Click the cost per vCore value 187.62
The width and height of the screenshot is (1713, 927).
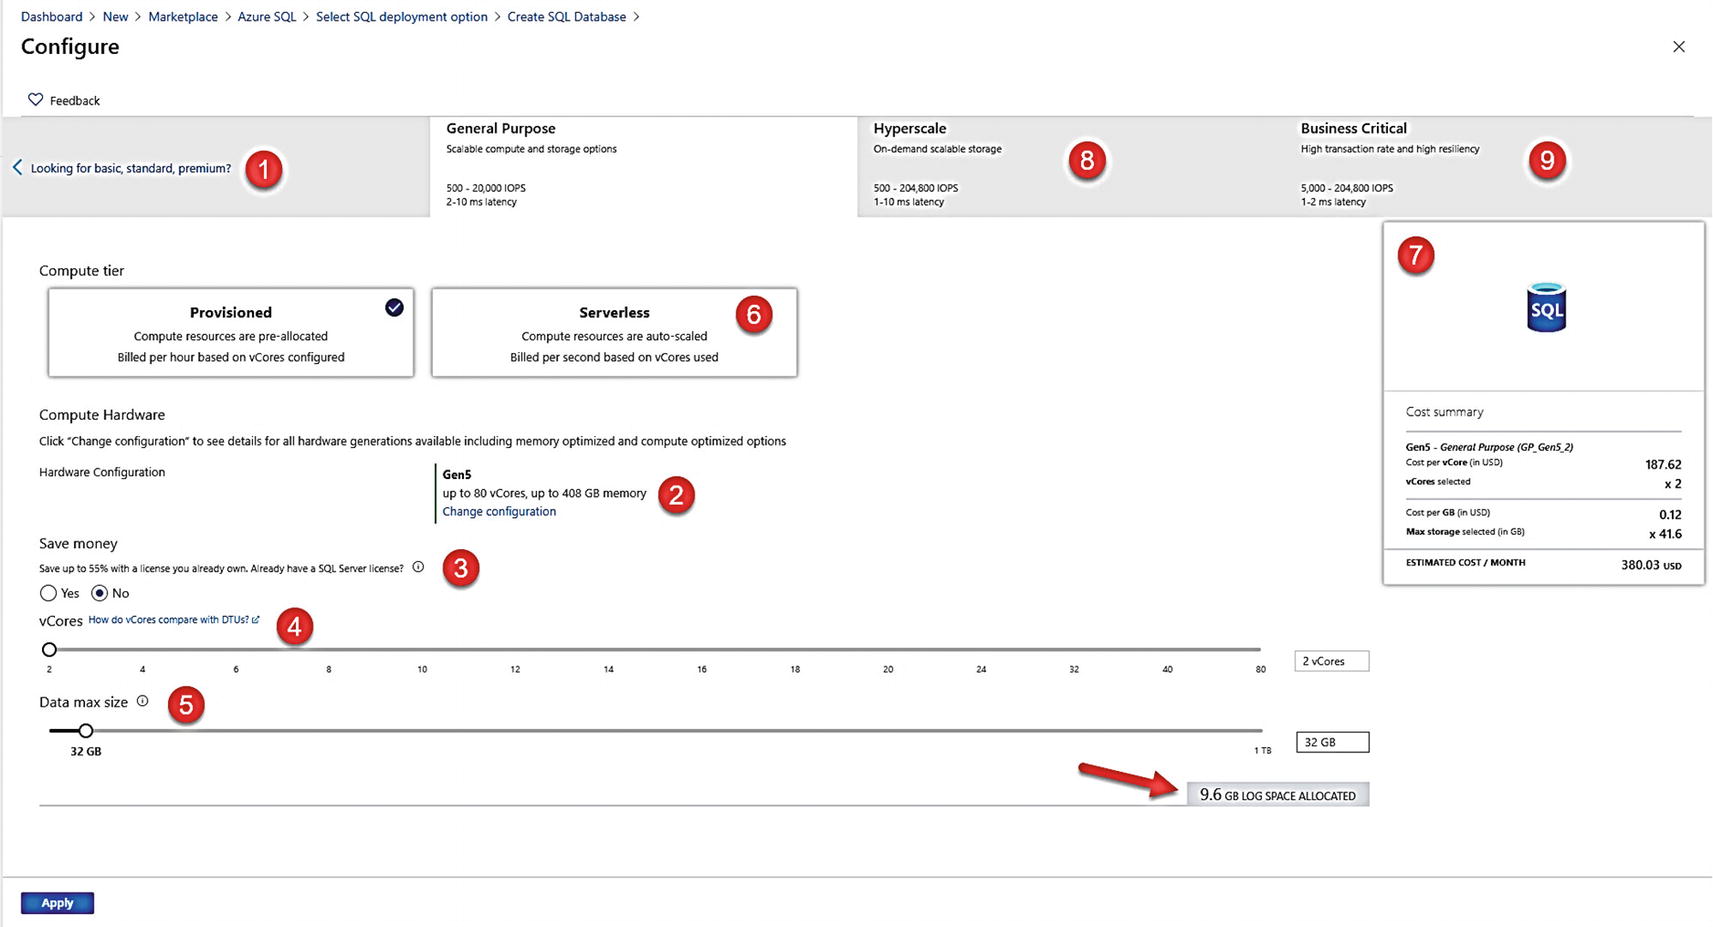click(x=1663, y=464)
